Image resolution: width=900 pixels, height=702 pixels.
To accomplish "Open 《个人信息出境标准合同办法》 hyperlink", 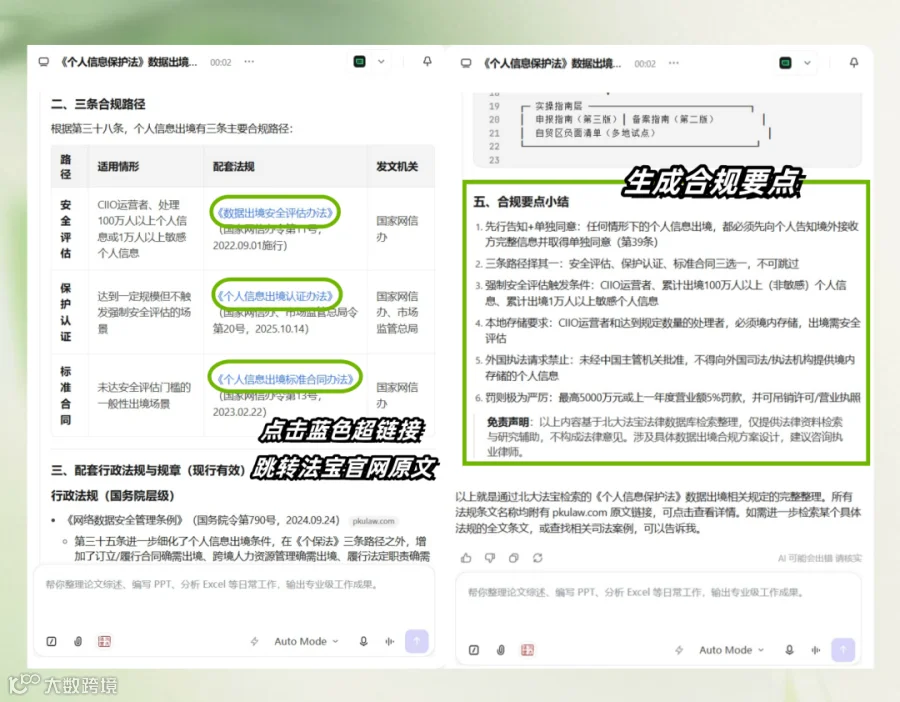I will [x=285, y=379].
